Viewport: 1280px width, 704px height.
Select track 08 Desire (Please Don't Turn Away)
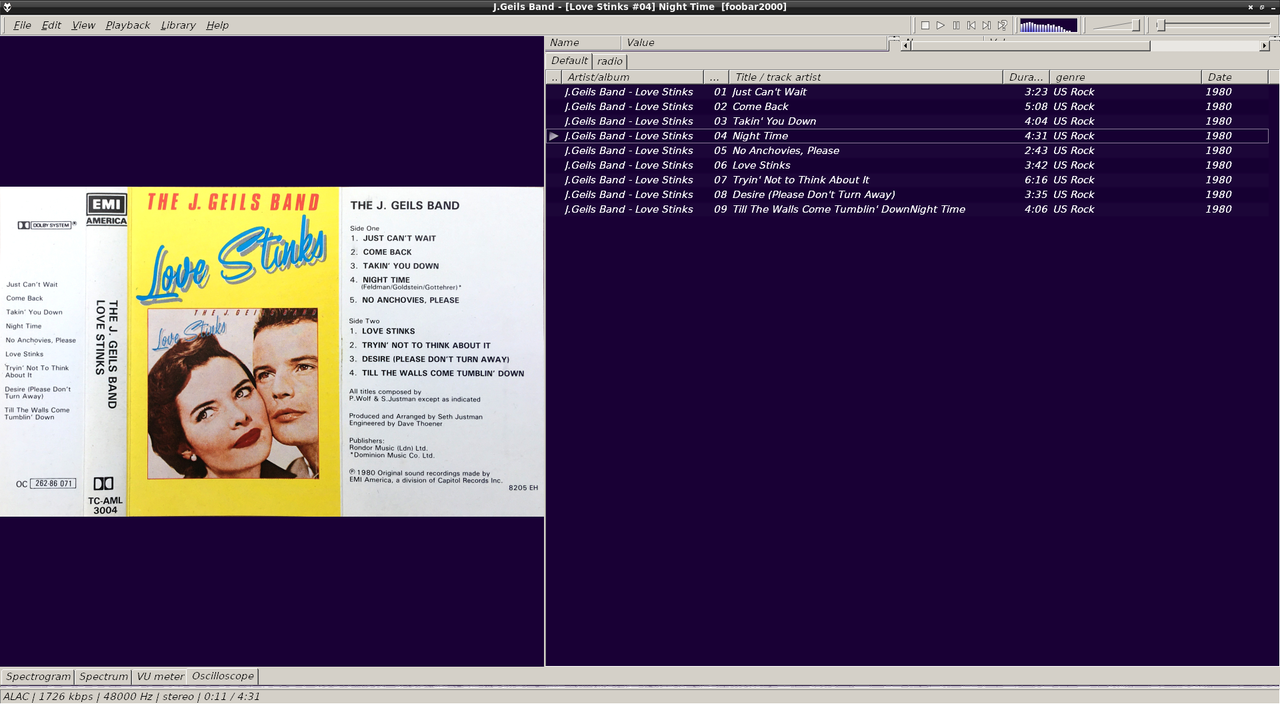907,194
